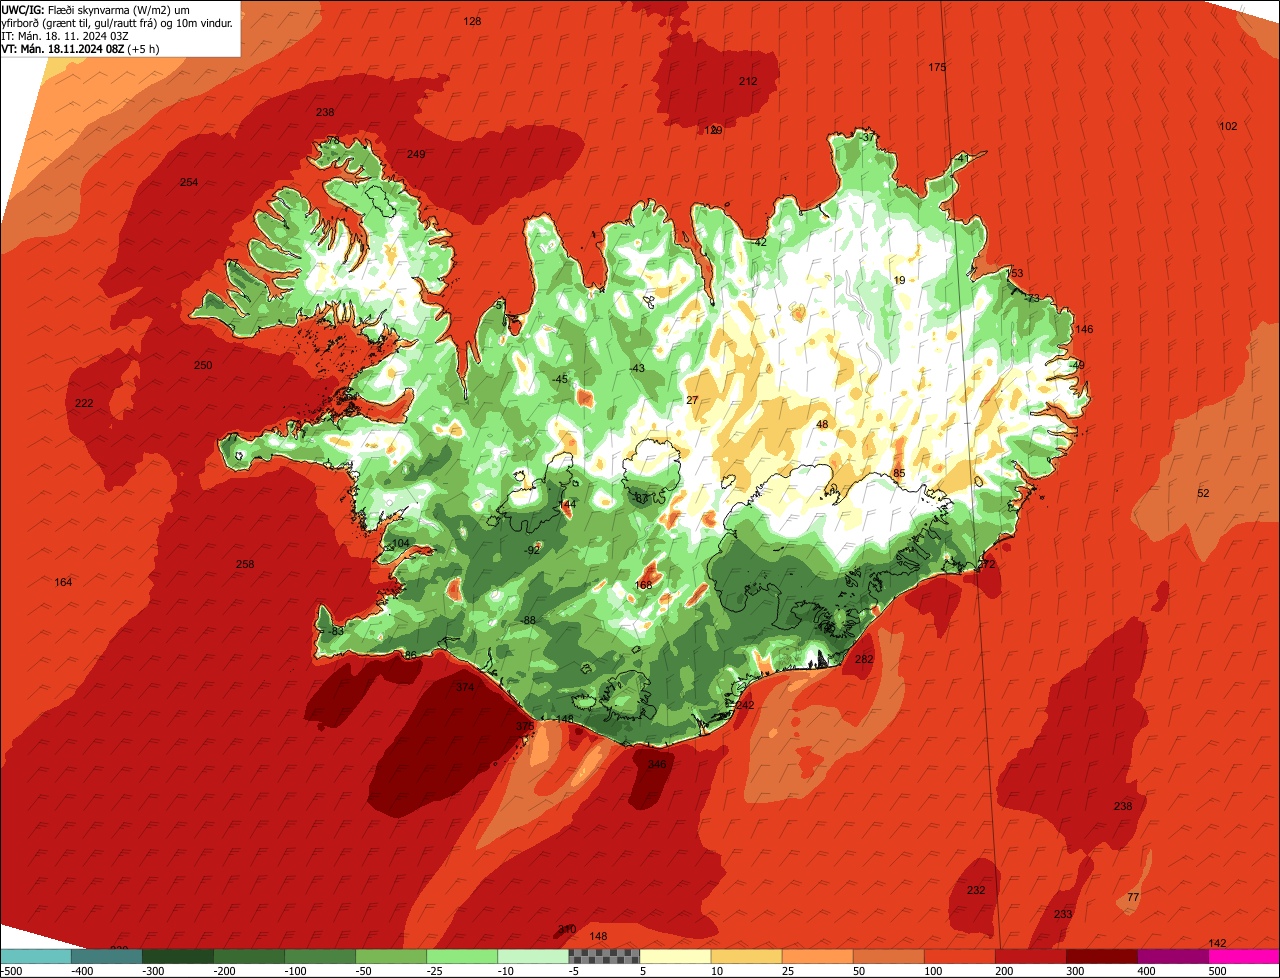Click the 146 value off the east coast
Screen dimensions: 1280x978
pos(1084,329)
